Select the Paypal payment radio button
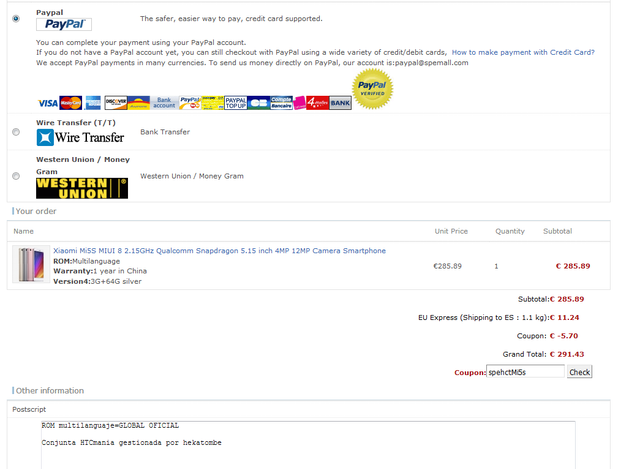 click(x=16, y=19)
